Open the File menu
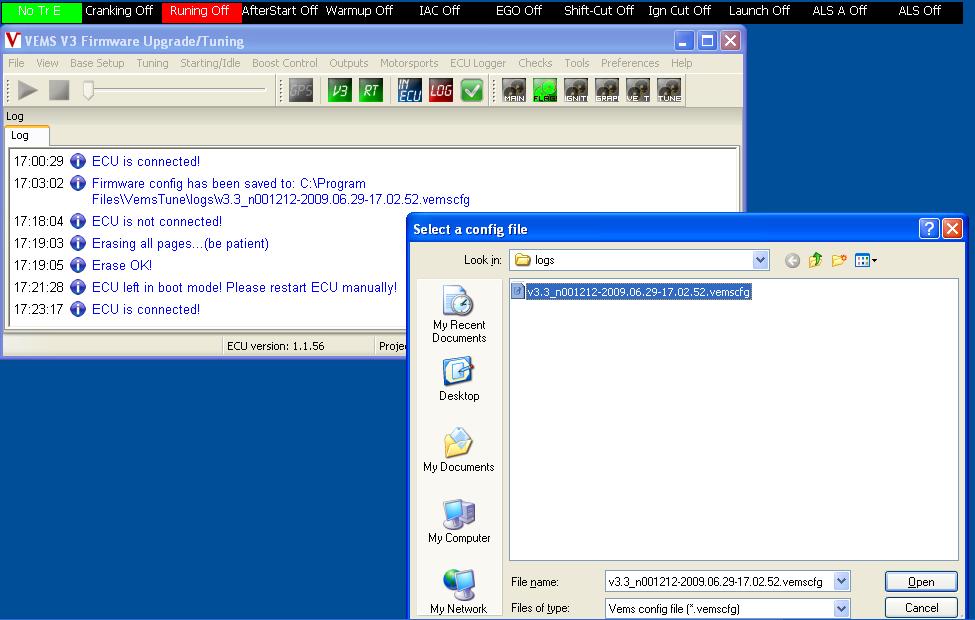The width and height of the screenshot is (975, 620). 16,63
